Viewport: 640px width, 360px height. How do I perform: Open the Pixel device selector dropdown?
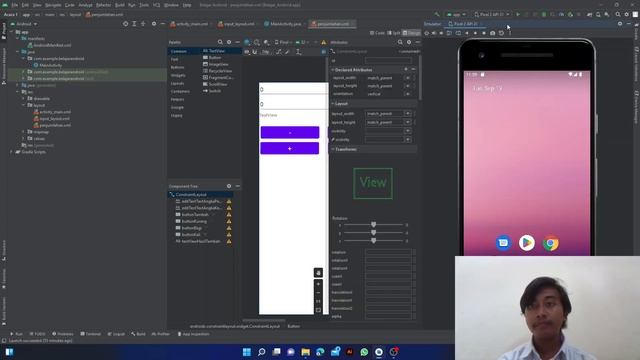point(491,14)
